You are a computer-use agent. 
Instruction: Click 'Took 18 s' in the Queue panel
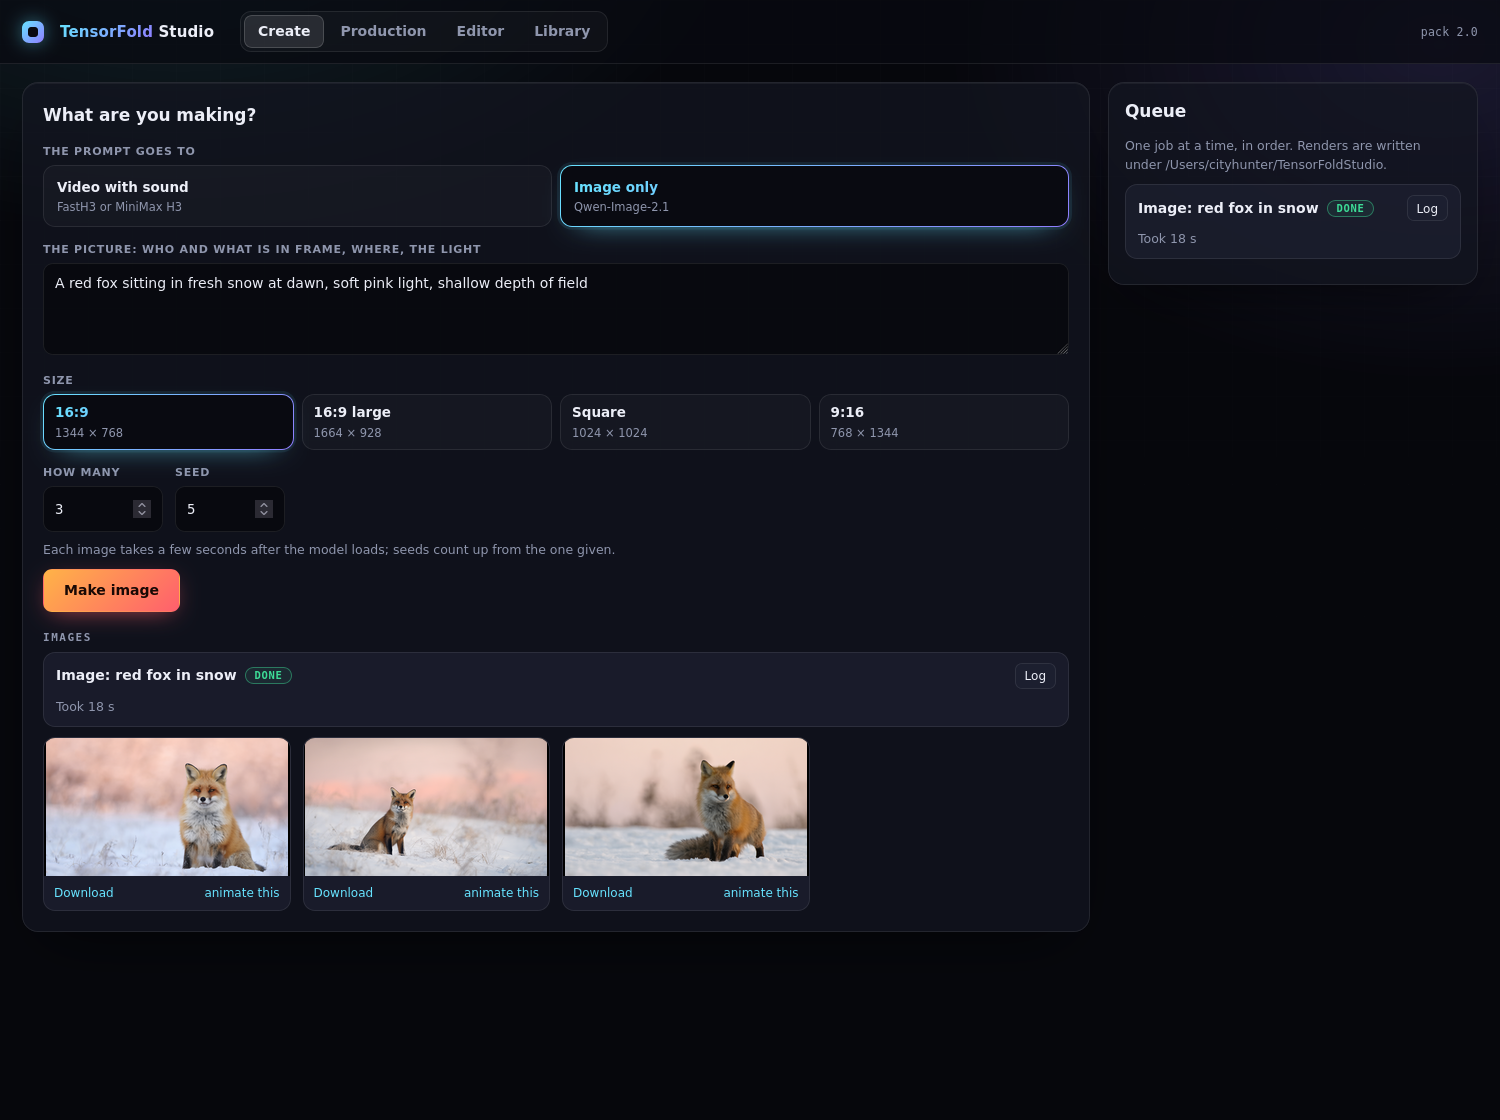click(1167, 238)
